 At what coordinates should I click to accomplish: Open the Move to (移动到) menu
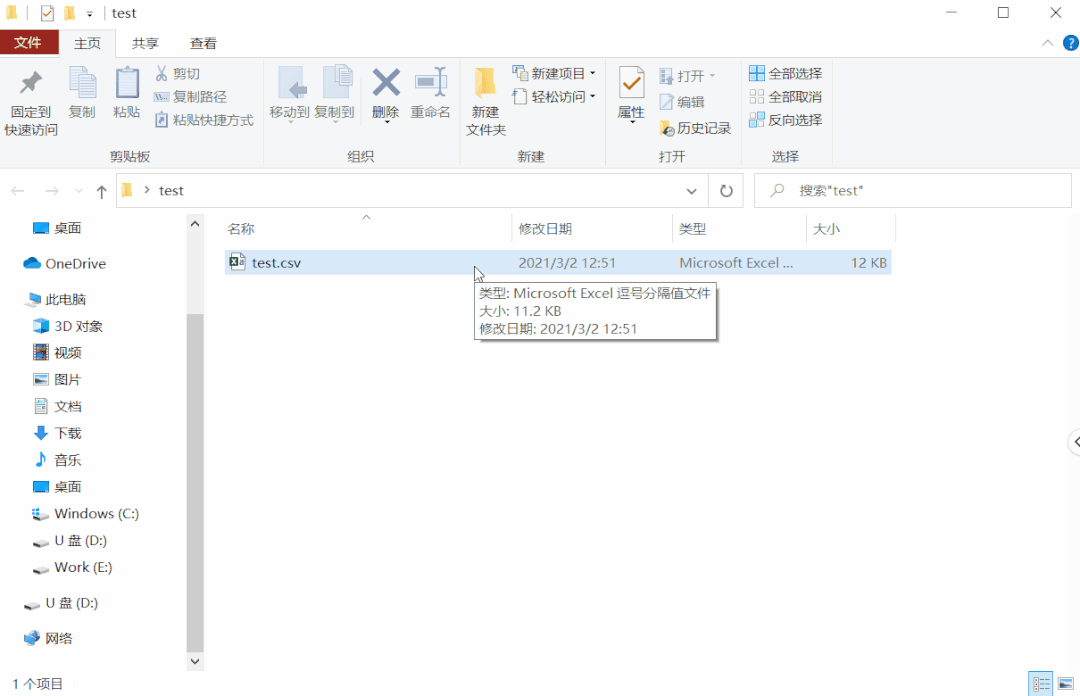[x=289, y=94]
